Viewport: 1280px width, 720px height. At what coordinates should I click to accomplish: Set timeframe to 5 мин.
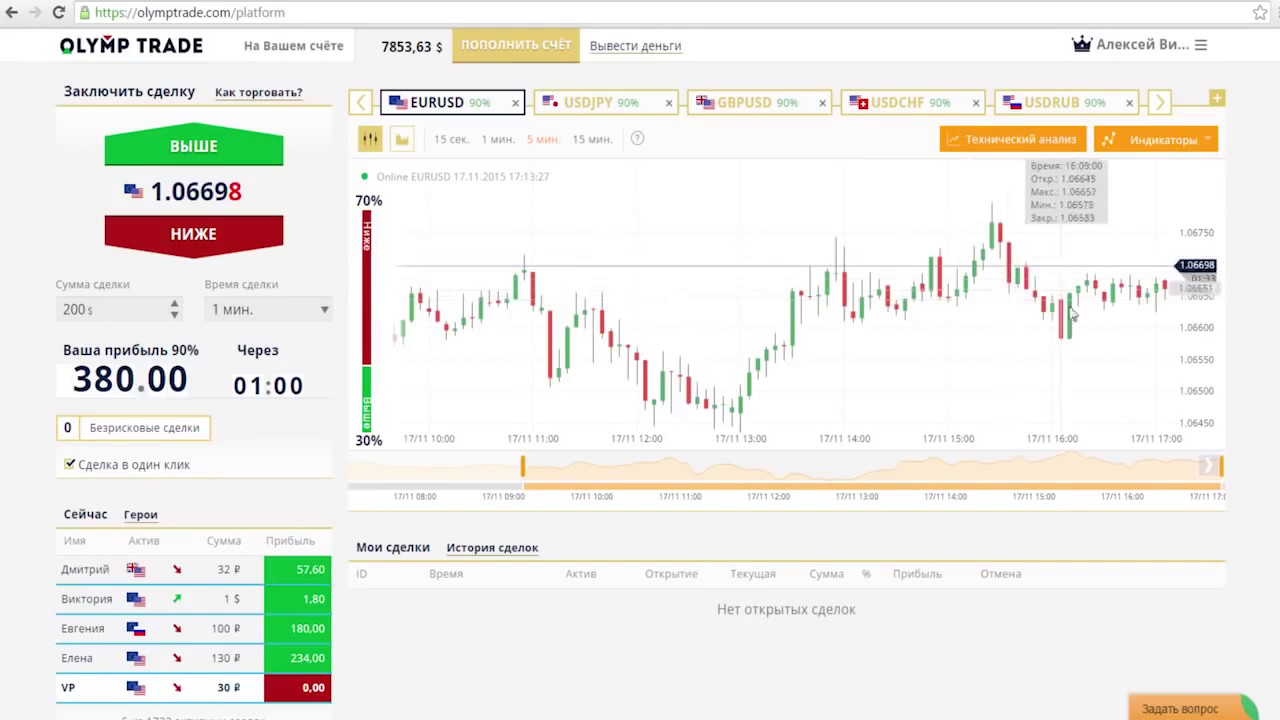pos(543,140)
